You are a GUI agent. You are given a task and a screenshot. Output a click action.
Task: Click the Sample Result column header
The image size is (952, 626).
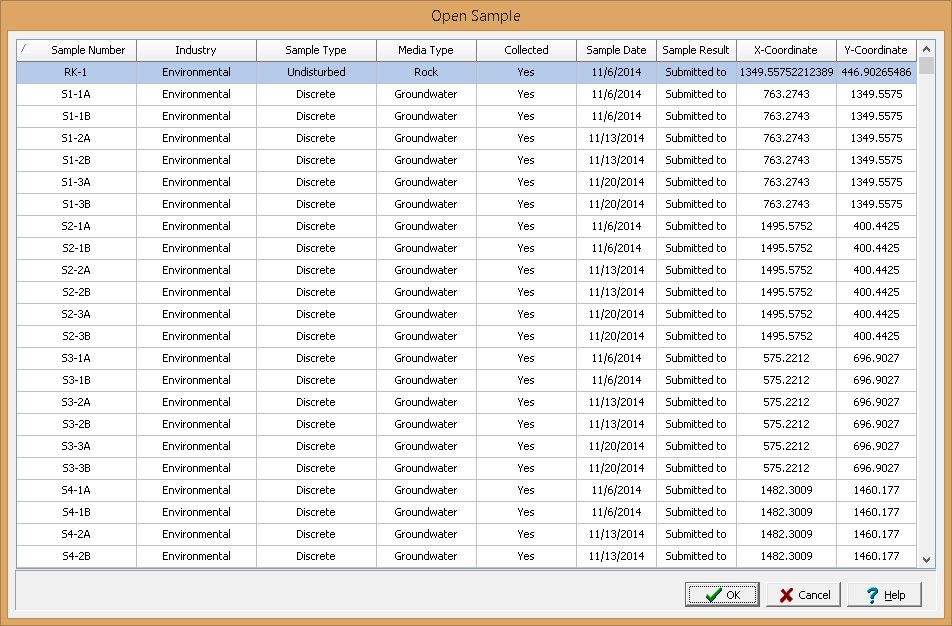pyautogui.click(x=696, y=50)
